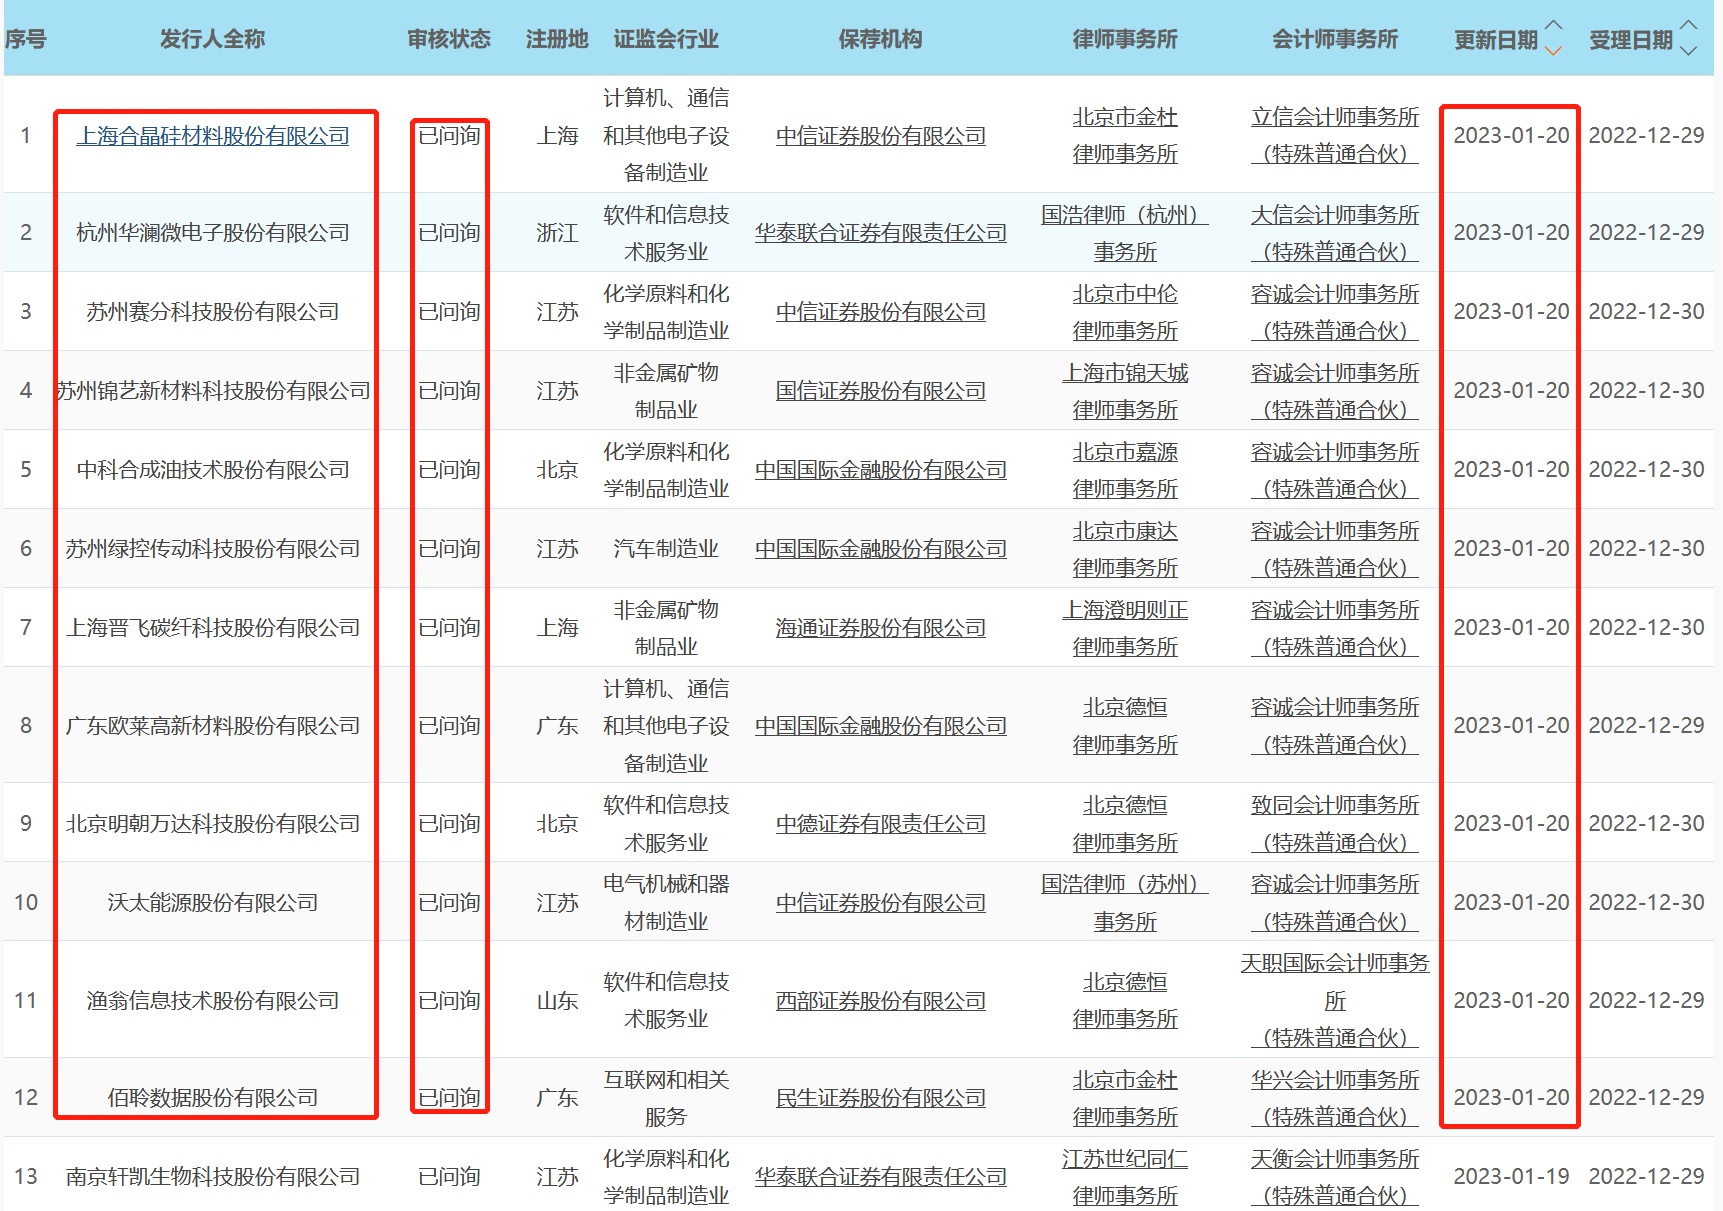Open issuer 广东欧莱高新材料股份有限公司
Image resolution: width=1723 pixels, height=1211 pixels.
tap(213, 726)
